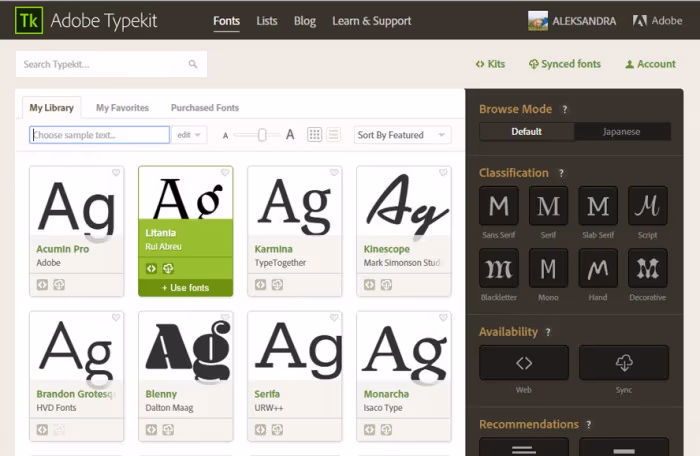Toggle Sans Serif classification filter

[x=499, y=206]
